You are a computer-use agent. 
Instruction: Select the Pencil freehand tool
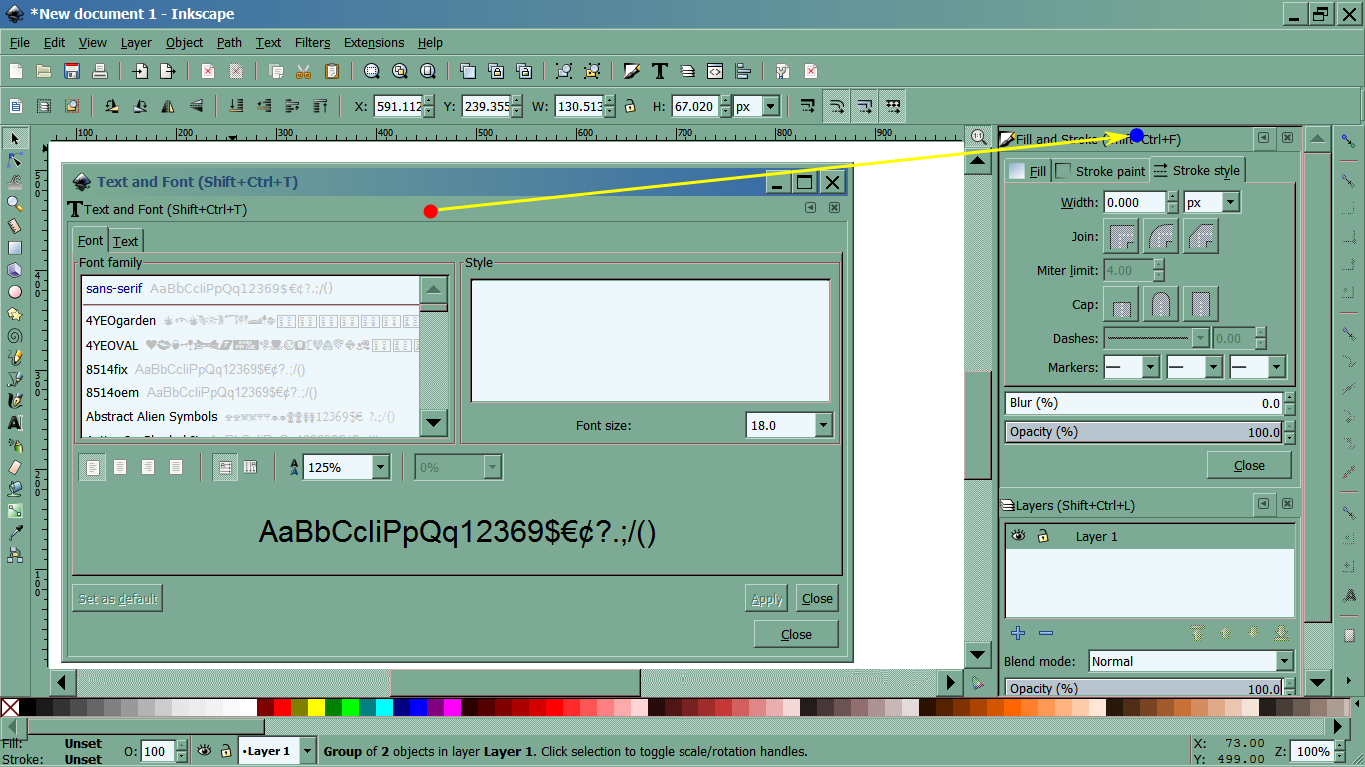click(x=15, y=358)
